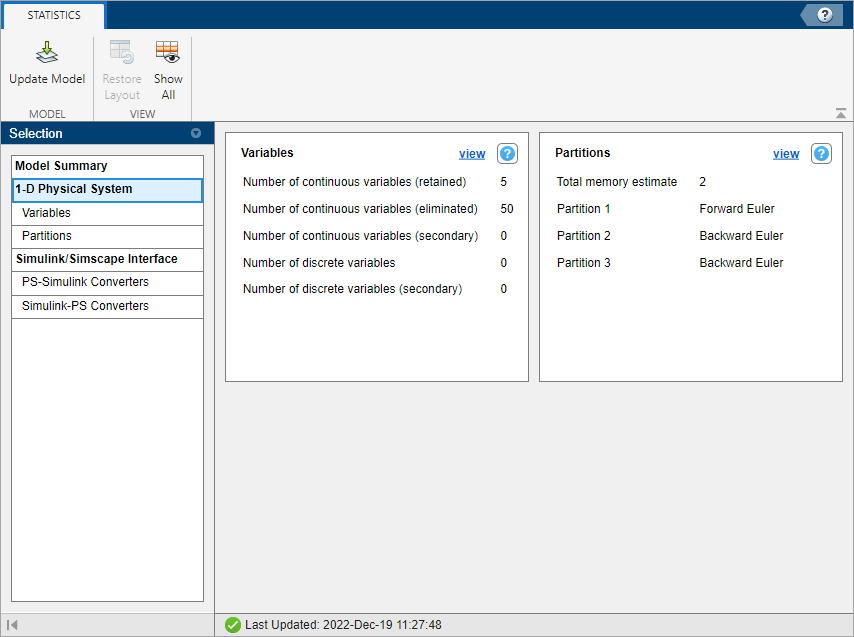Click the view link in Partitions panel
The height and width of the screenshot is (637, 854).
click(786, 154)
